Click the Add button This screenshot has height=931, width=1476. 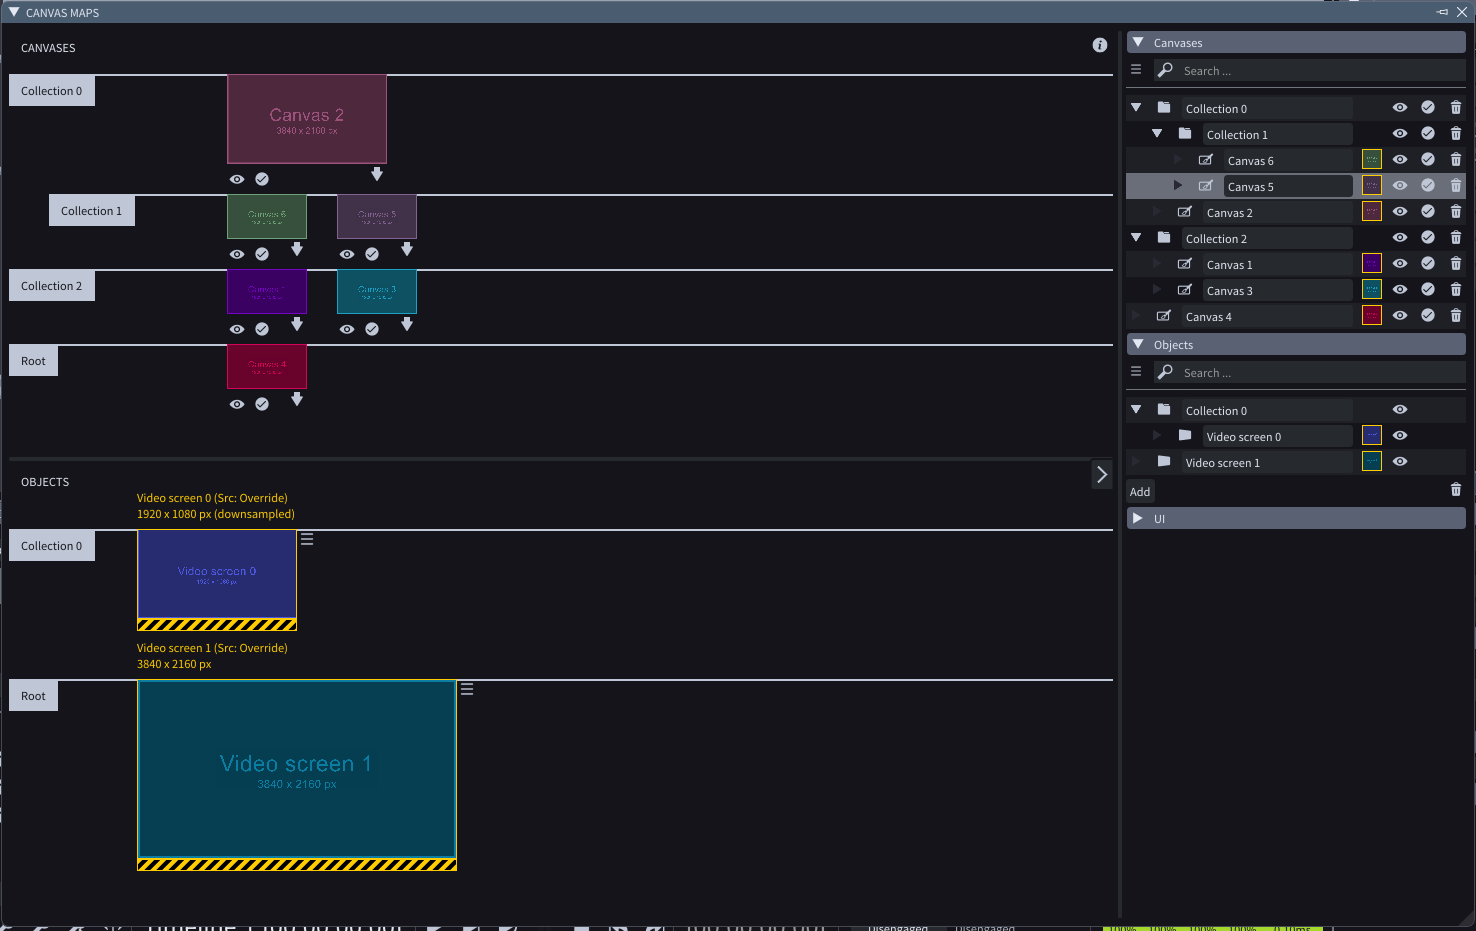tap(1140, 491)
